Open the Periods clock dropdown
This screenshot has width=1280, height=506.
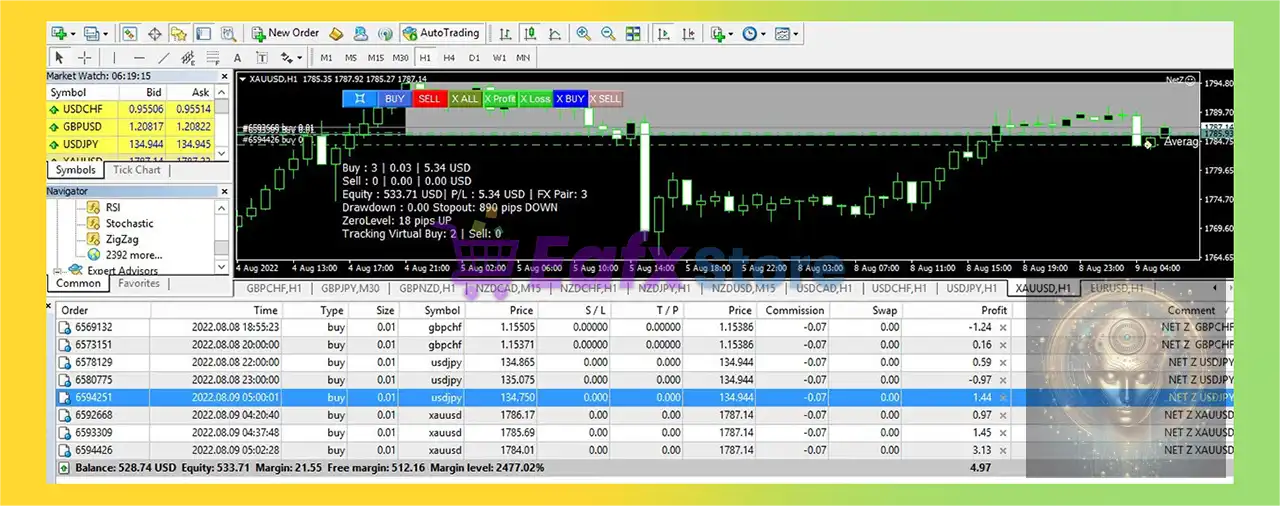click(763, 33)
